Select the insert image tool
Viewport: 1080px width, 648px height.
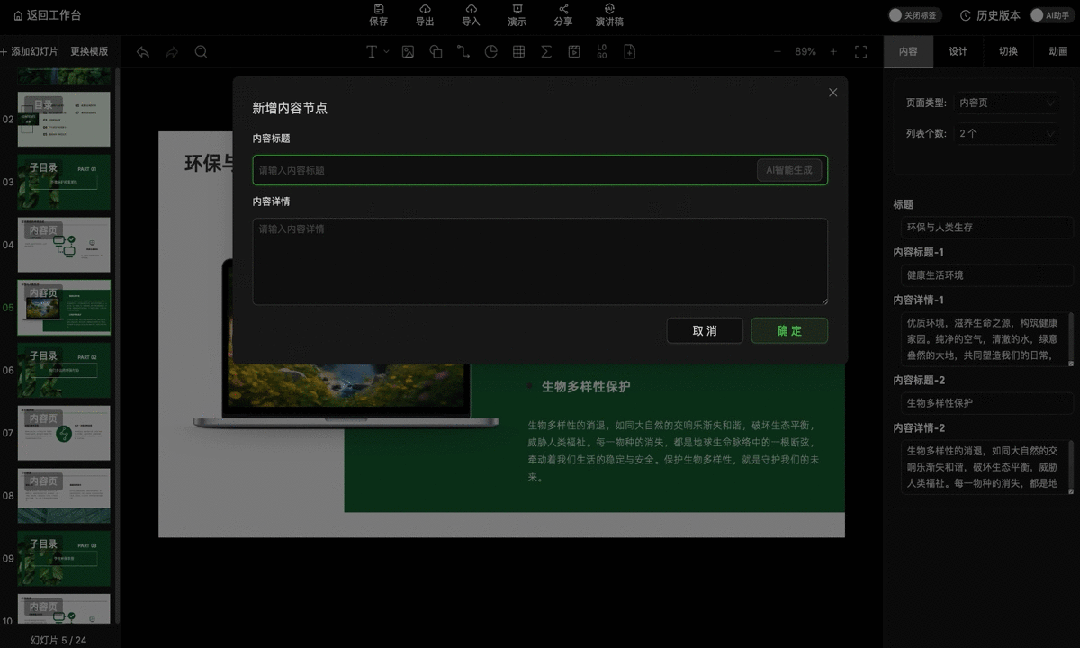click(x=408, y=51)
